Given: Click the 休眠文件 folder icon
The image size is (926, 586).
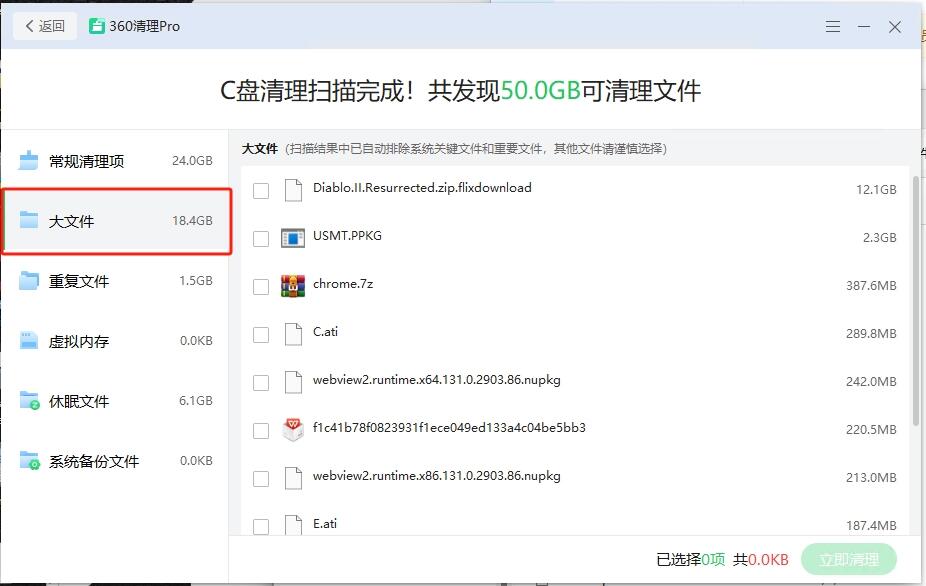Looking at the screenshot, I should point(29,401).
